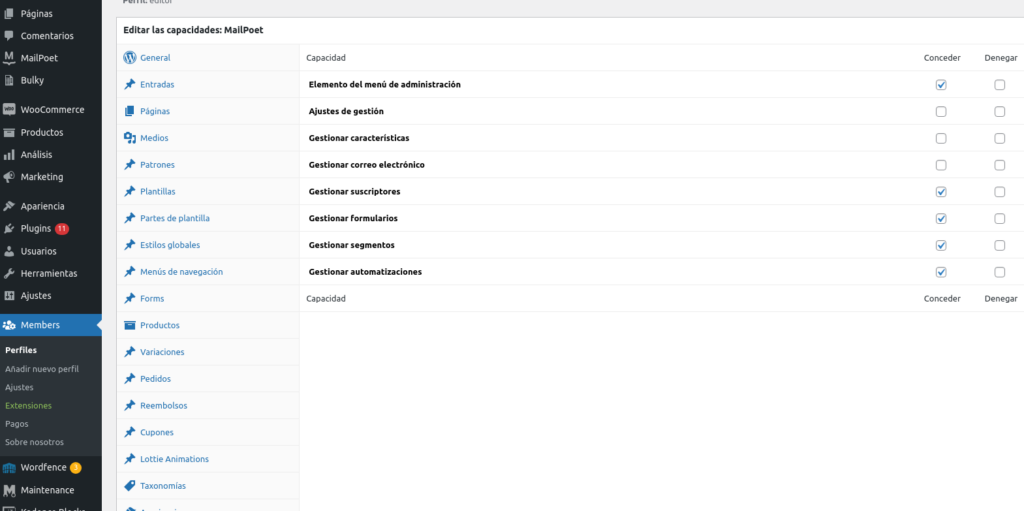Screen dimensions: 1024x511
Task: Check Denegar for Gestionar automatizaciones
Action: tap(1000, 272)
